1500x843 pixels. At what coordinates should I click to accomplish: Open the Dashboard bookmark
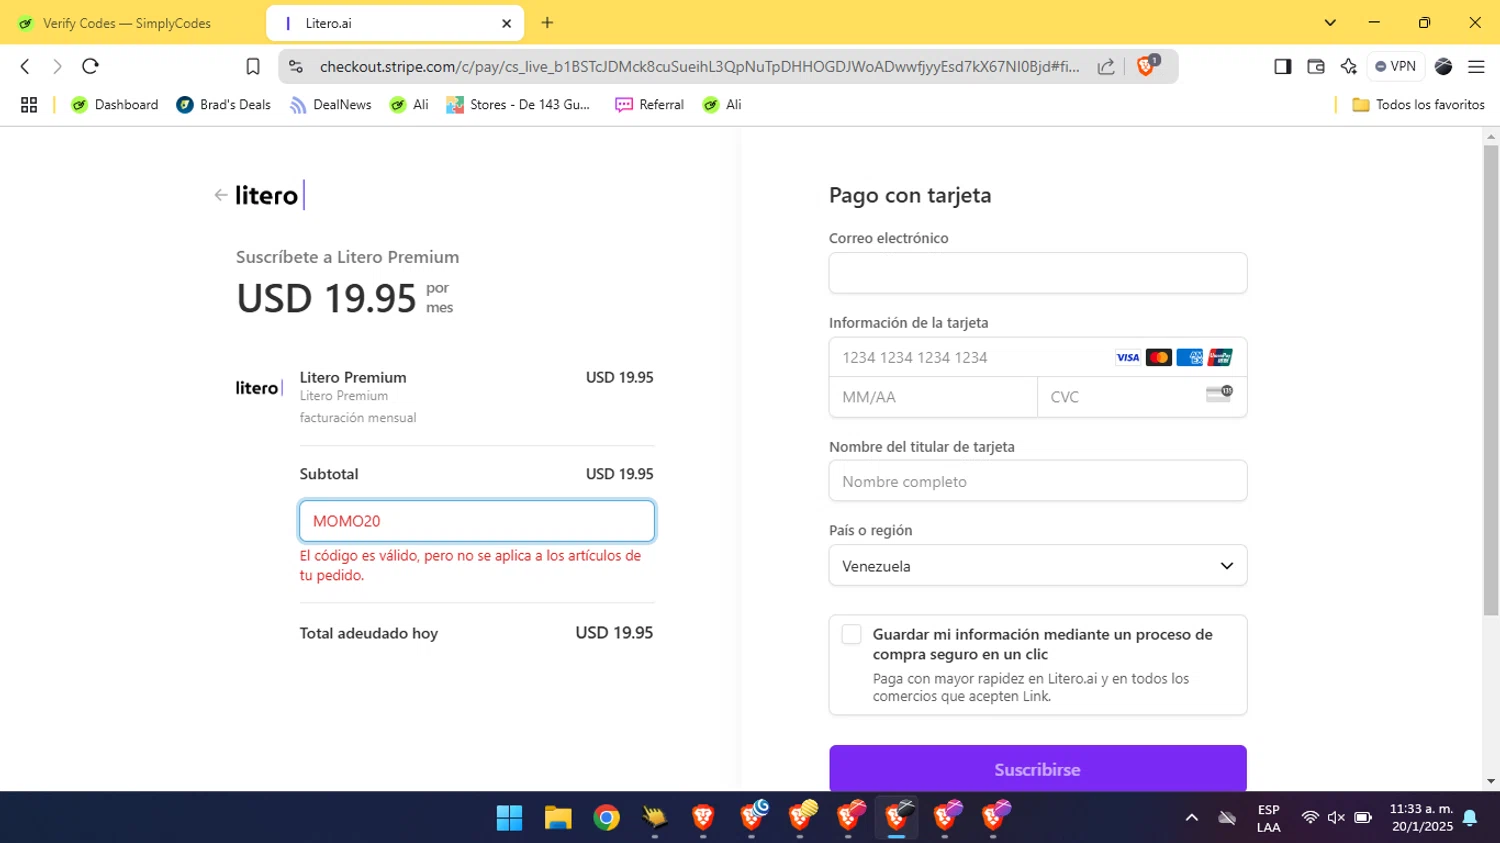pyautogui.click(x=115, y=104)
